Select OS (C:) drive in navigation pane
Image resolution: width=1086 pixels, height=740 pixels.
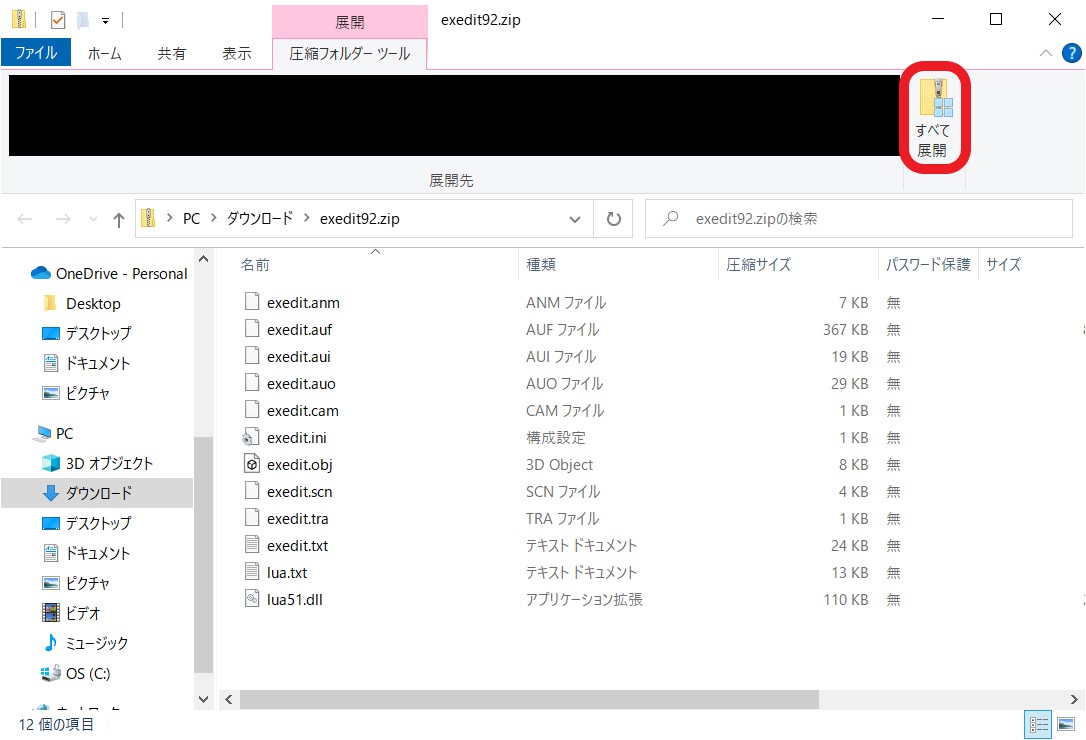[75, 673]
